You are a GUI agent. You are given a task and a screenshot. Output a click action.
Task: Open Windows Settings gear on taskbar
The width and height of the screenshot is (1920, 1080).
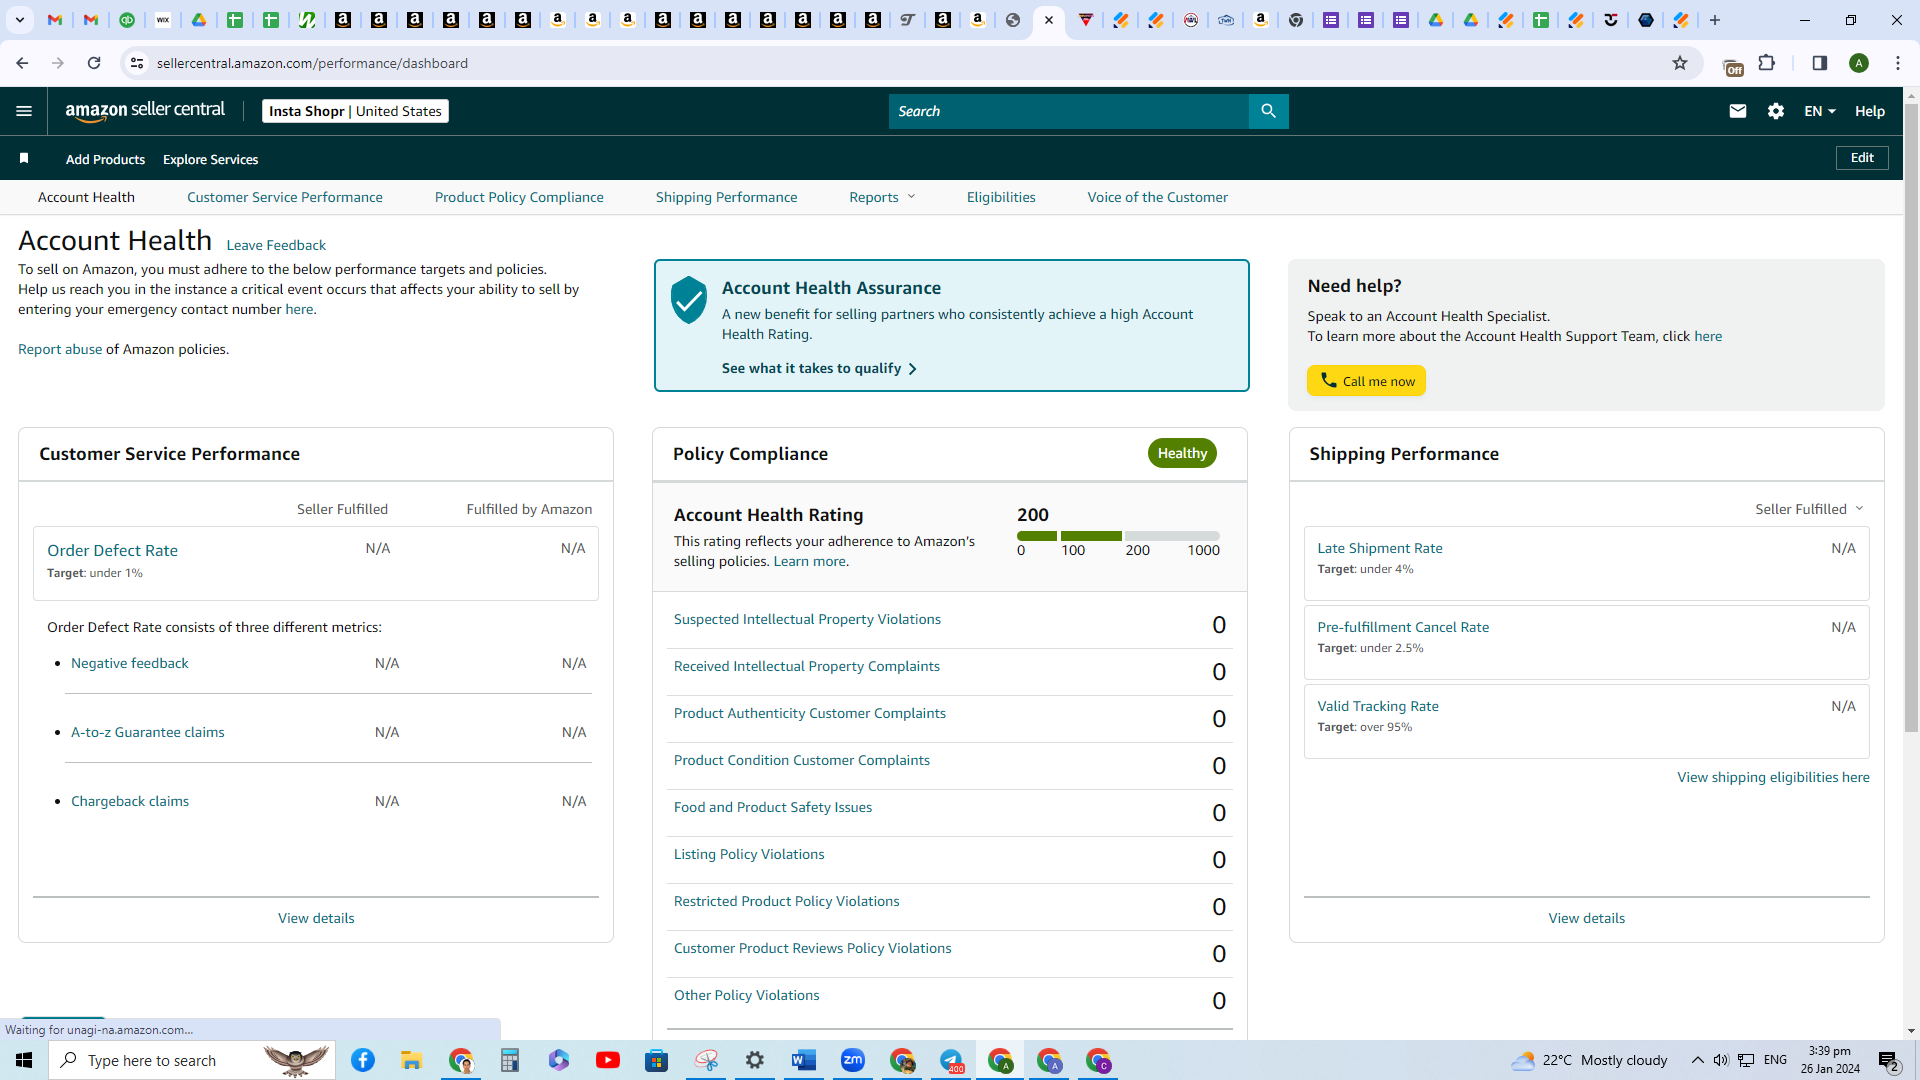755,1060
